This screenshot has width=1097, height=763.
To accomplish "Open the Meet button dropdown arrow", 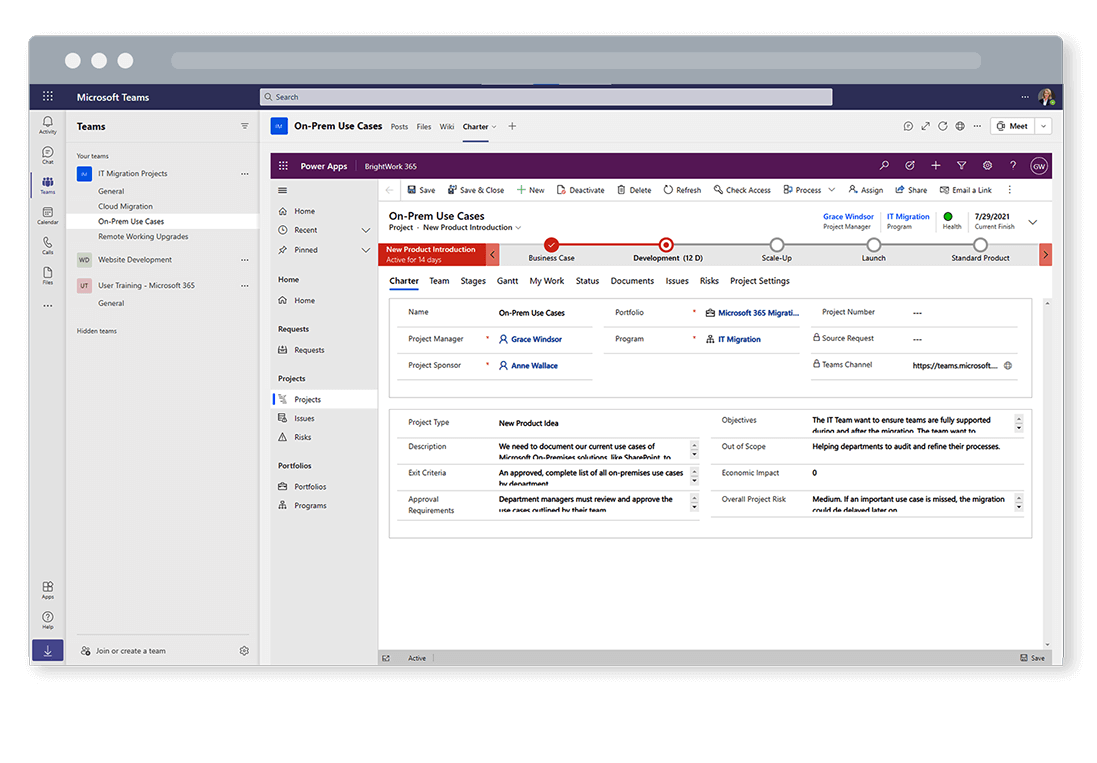I will 1043,126.
